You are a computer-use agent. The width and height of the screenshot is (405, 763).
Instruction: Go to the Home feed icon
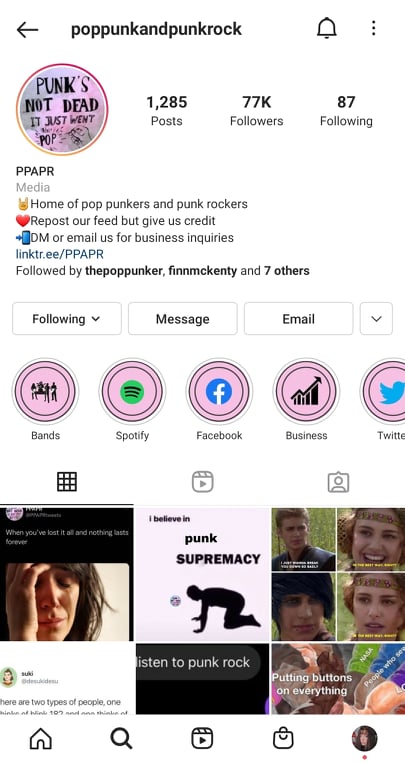click(40, 739)
